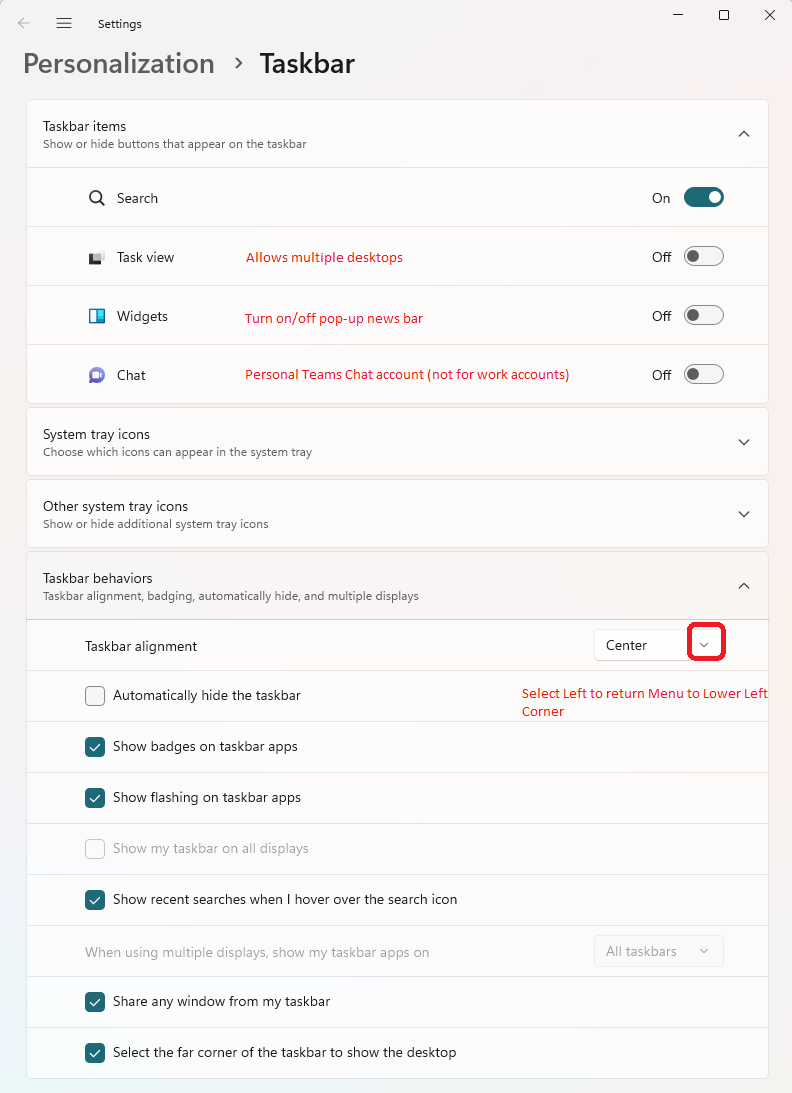The width and height of the screenshot is (792, 1093).
Task: Turn on the Widgets toggle
Action: tap(703, 315)
